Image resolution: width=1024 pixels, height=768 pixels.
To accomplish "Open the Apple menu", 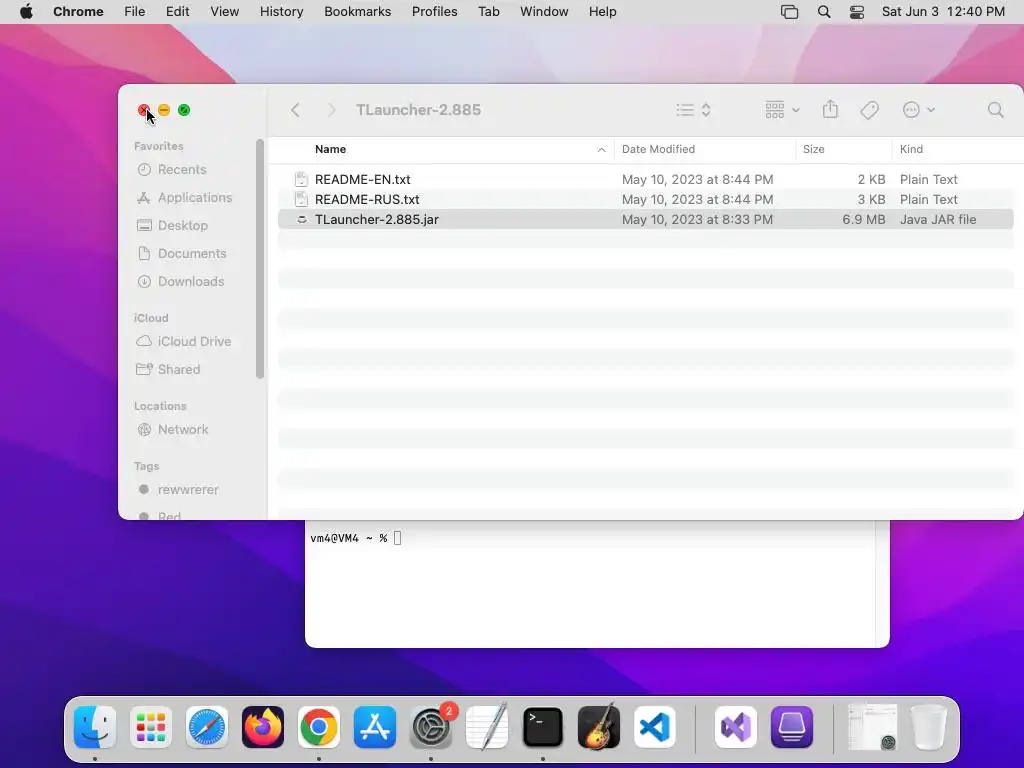I will click(26, 12).
